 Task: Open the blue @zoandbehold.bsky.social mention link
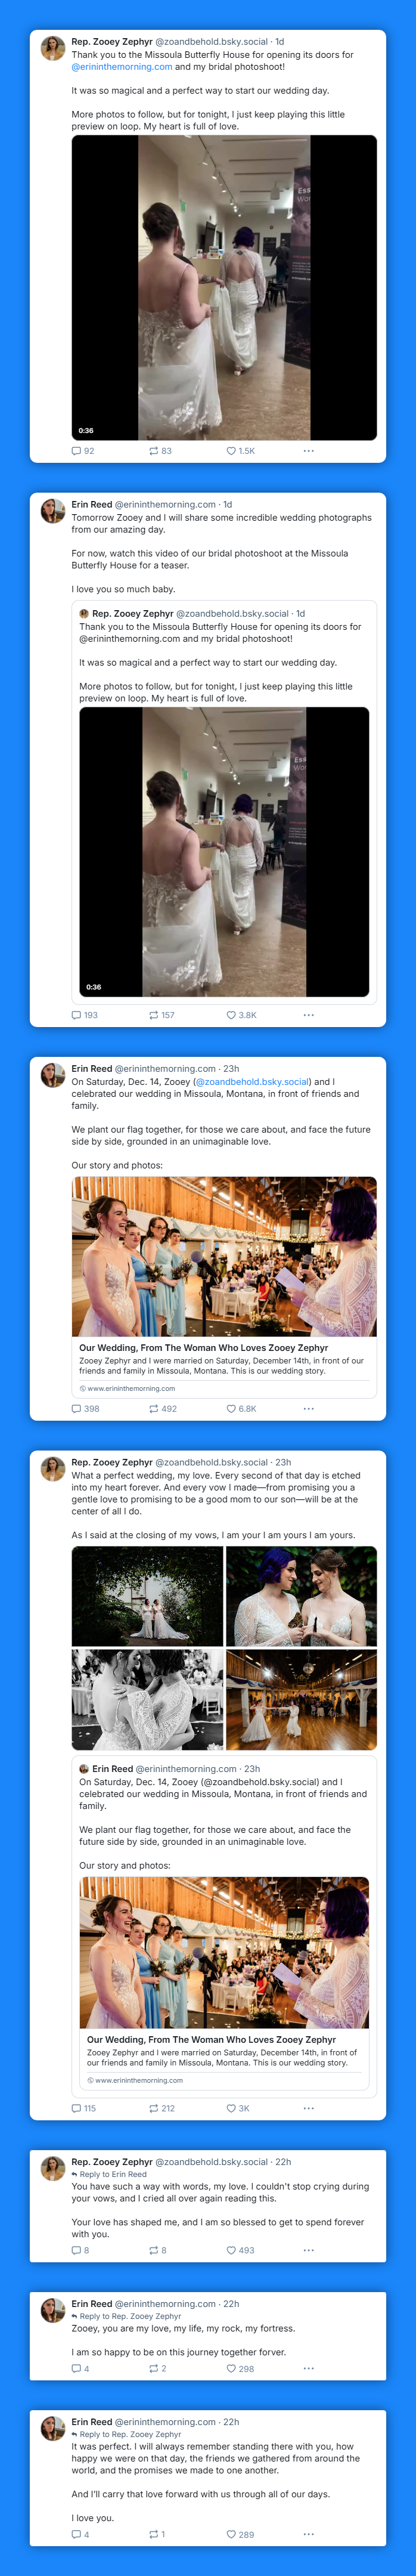point(252,1082)
